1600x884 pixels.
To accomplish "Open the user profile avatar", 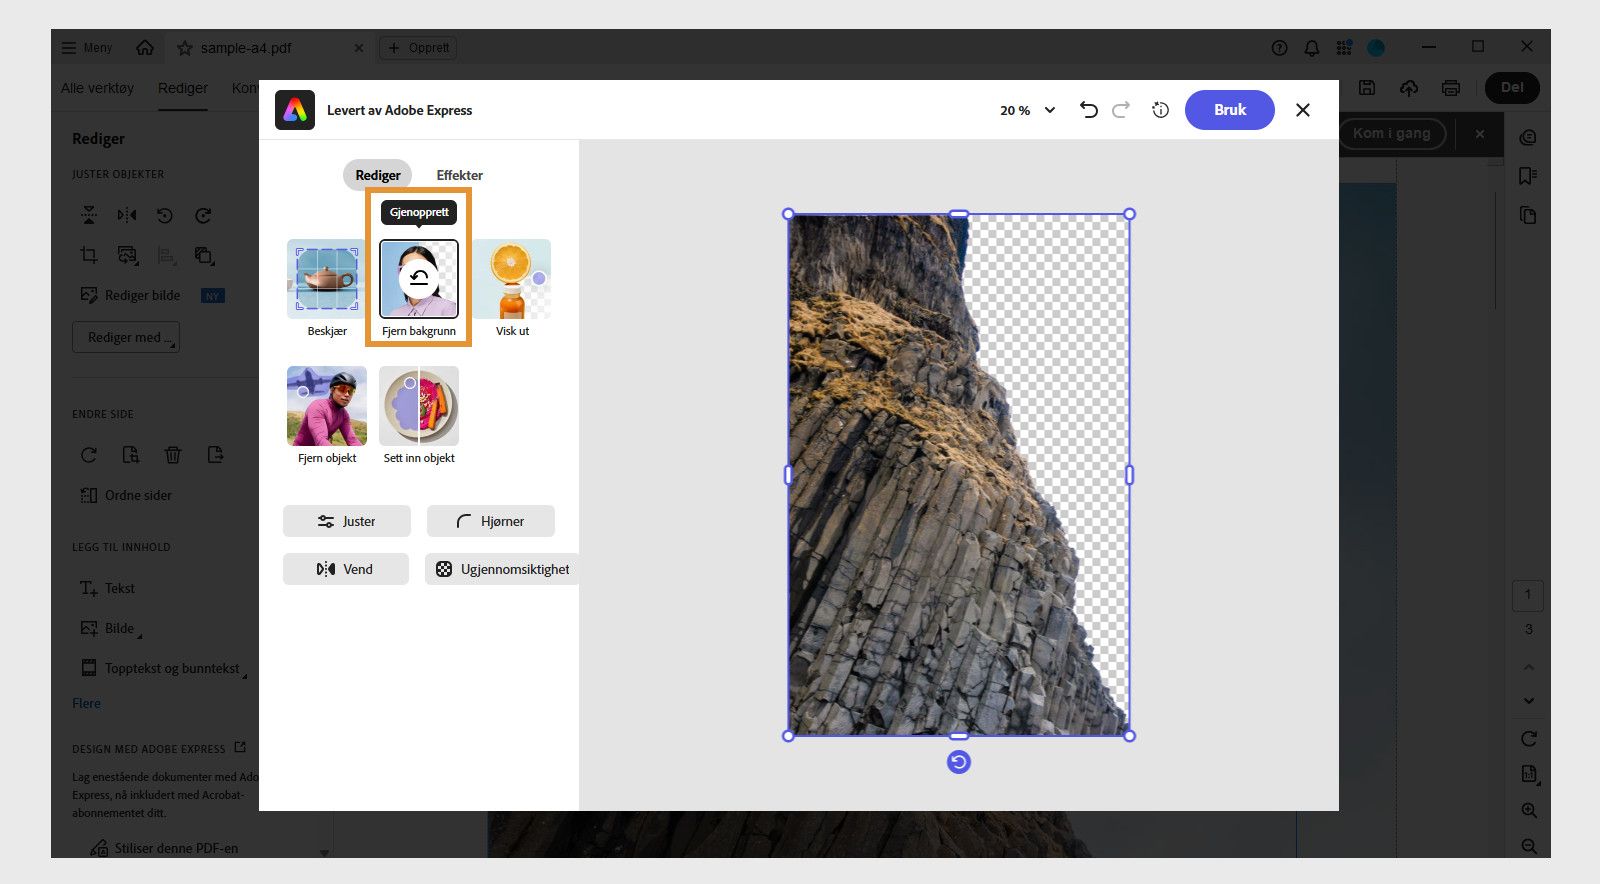I will (x=1377, y=48).
